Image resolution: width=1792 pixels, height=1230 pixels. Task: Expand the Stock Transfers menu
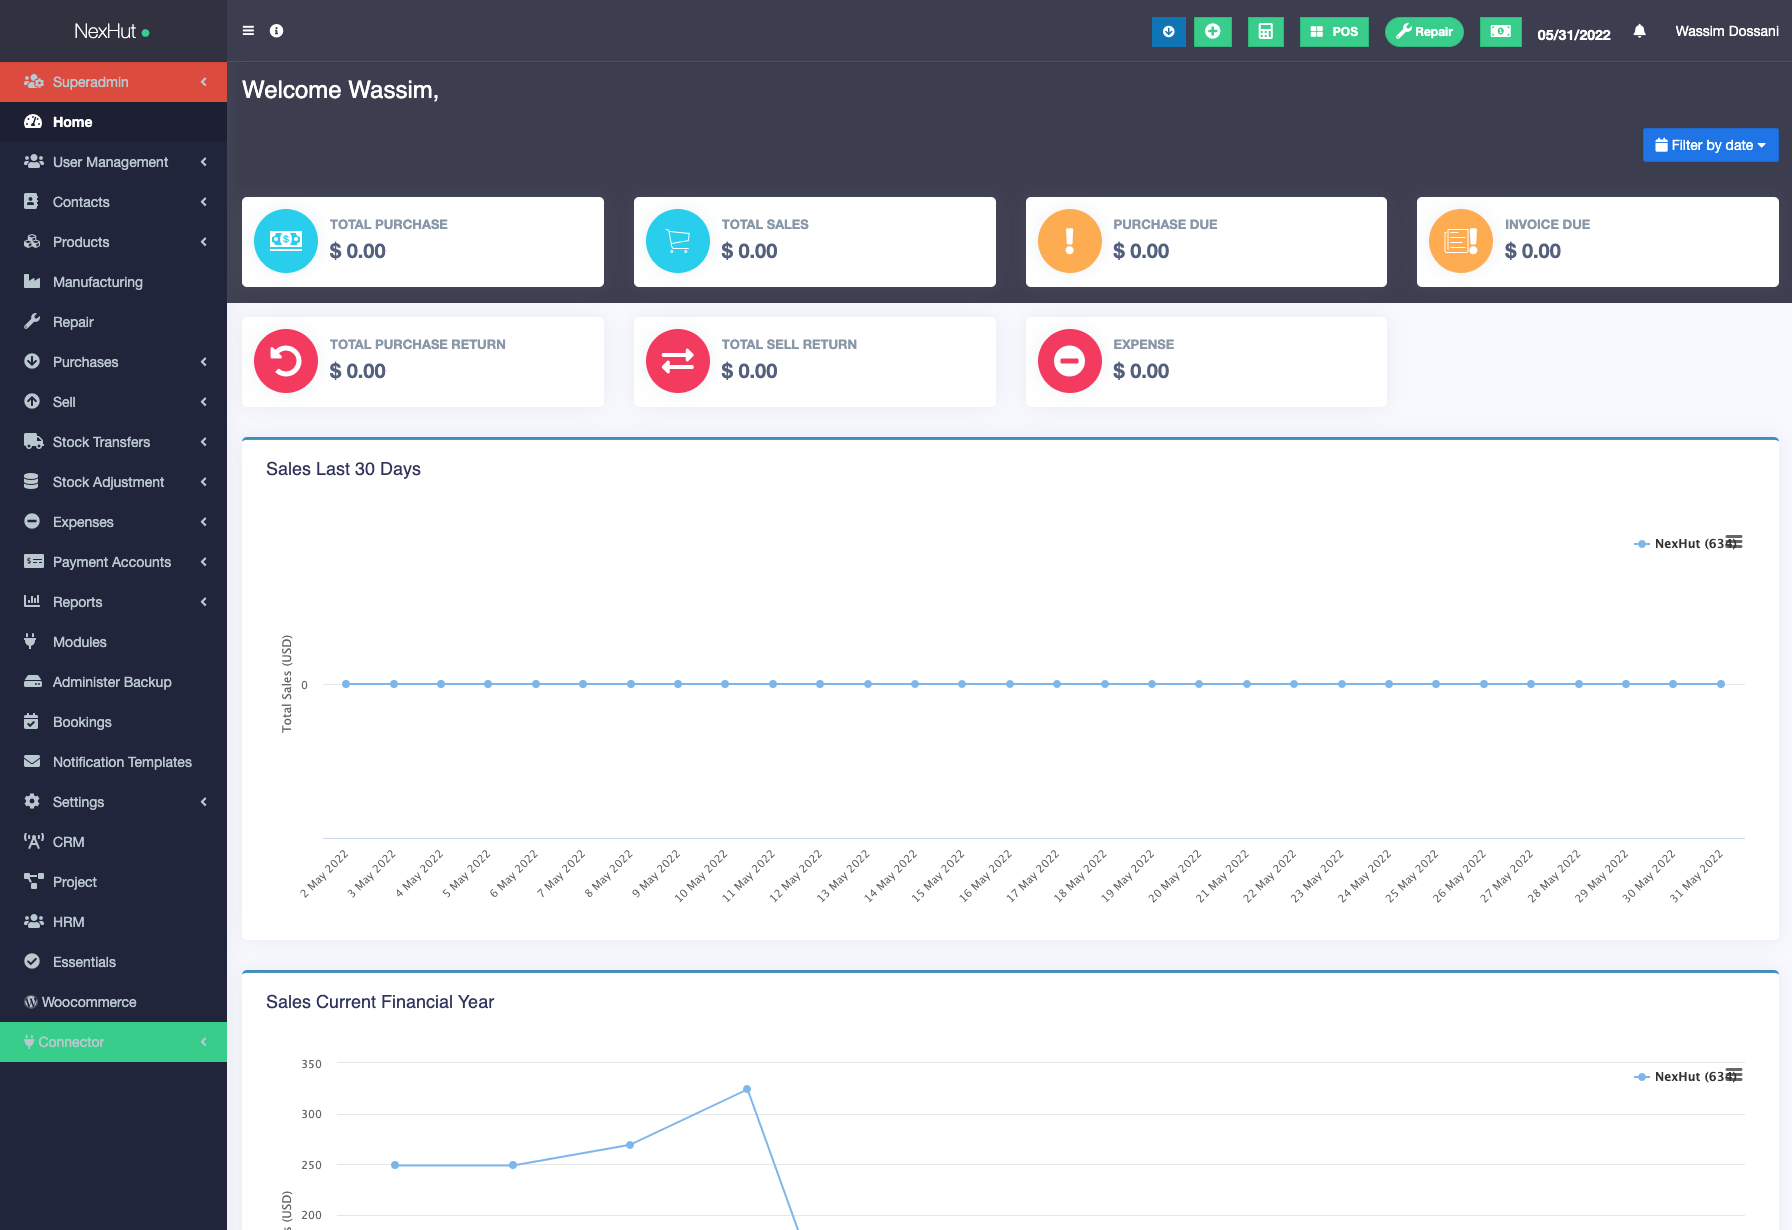tap(101, 441)
